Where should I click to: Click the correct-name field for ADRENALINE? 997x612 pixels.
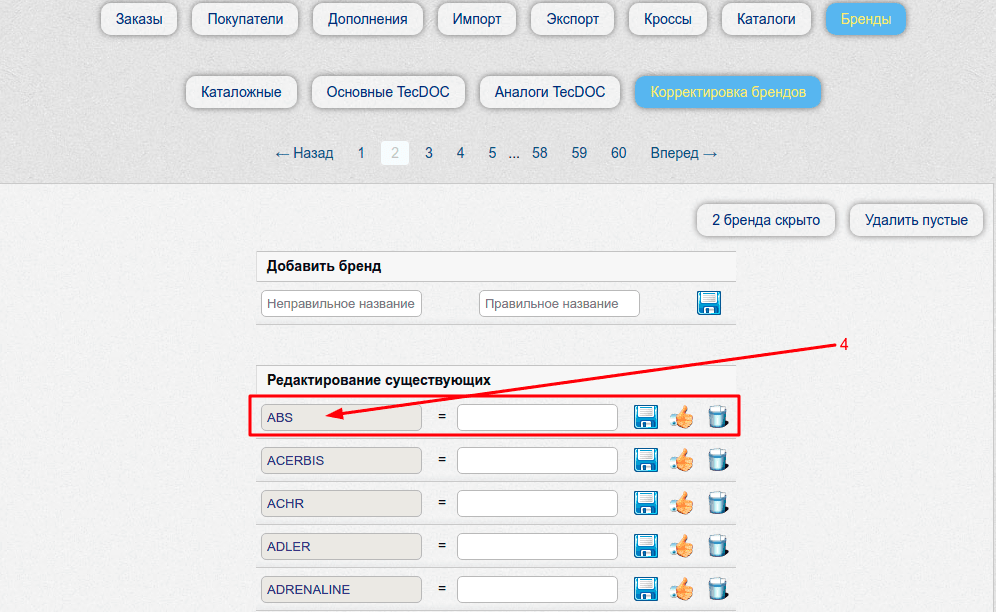click(x=537, y=590)
